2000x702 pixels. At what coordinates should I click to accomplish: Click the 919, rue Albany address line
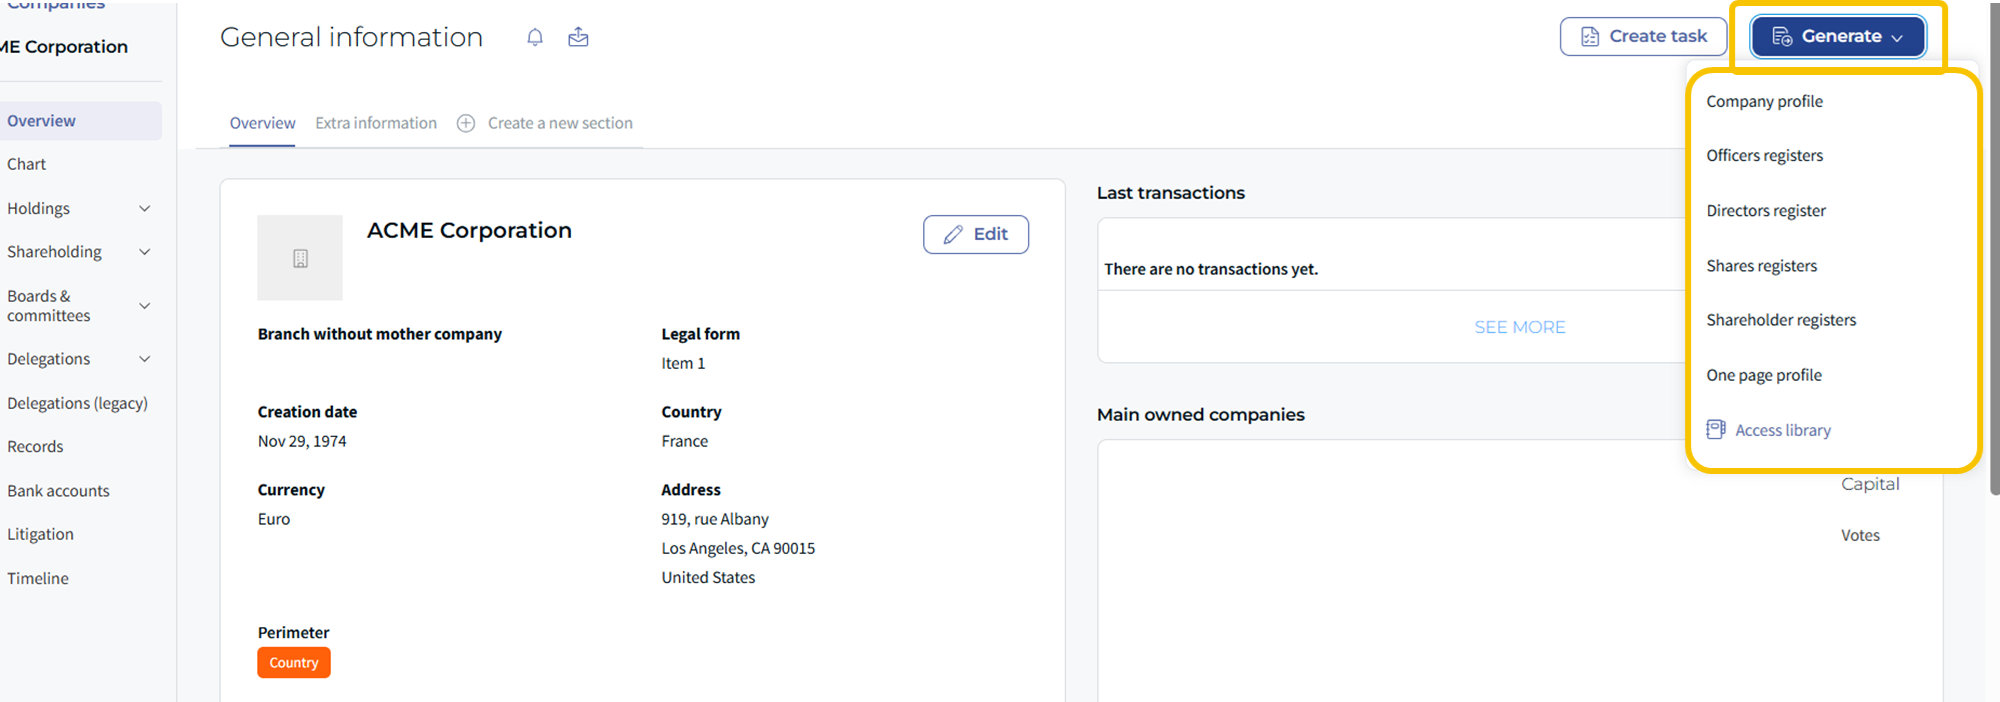coord(715,519)
